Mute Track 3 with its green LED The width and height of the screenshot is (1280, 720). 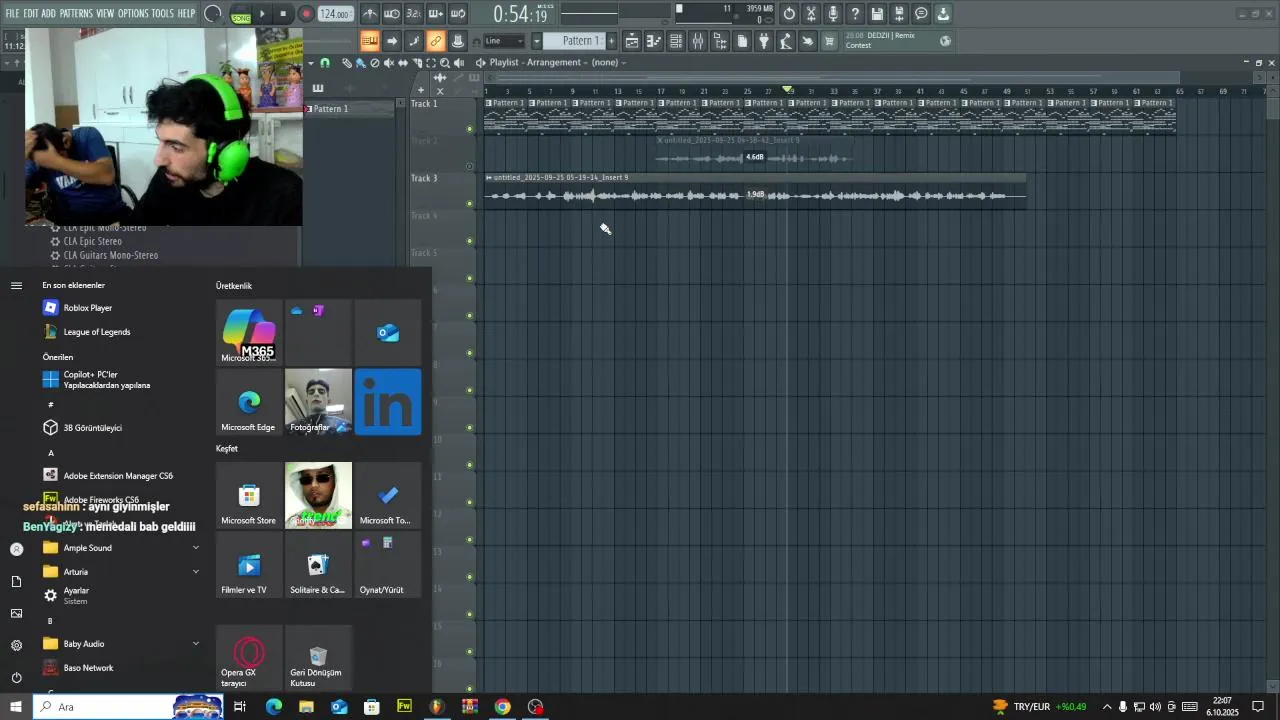tap(470, 204)
